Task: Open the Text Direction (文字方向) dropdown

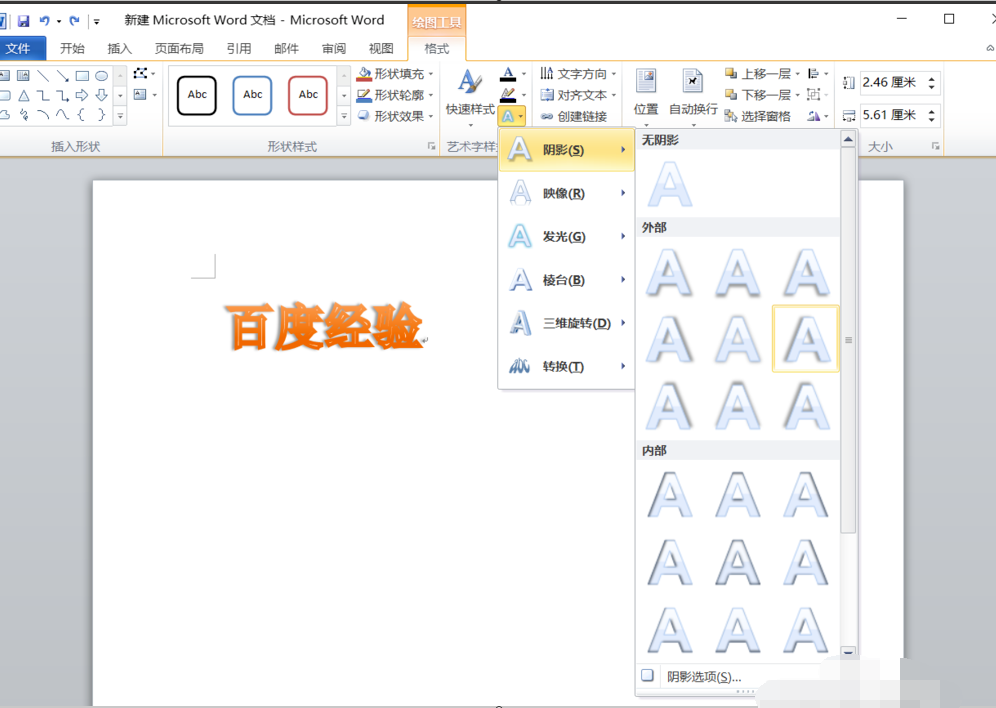Action: point(579,74)
